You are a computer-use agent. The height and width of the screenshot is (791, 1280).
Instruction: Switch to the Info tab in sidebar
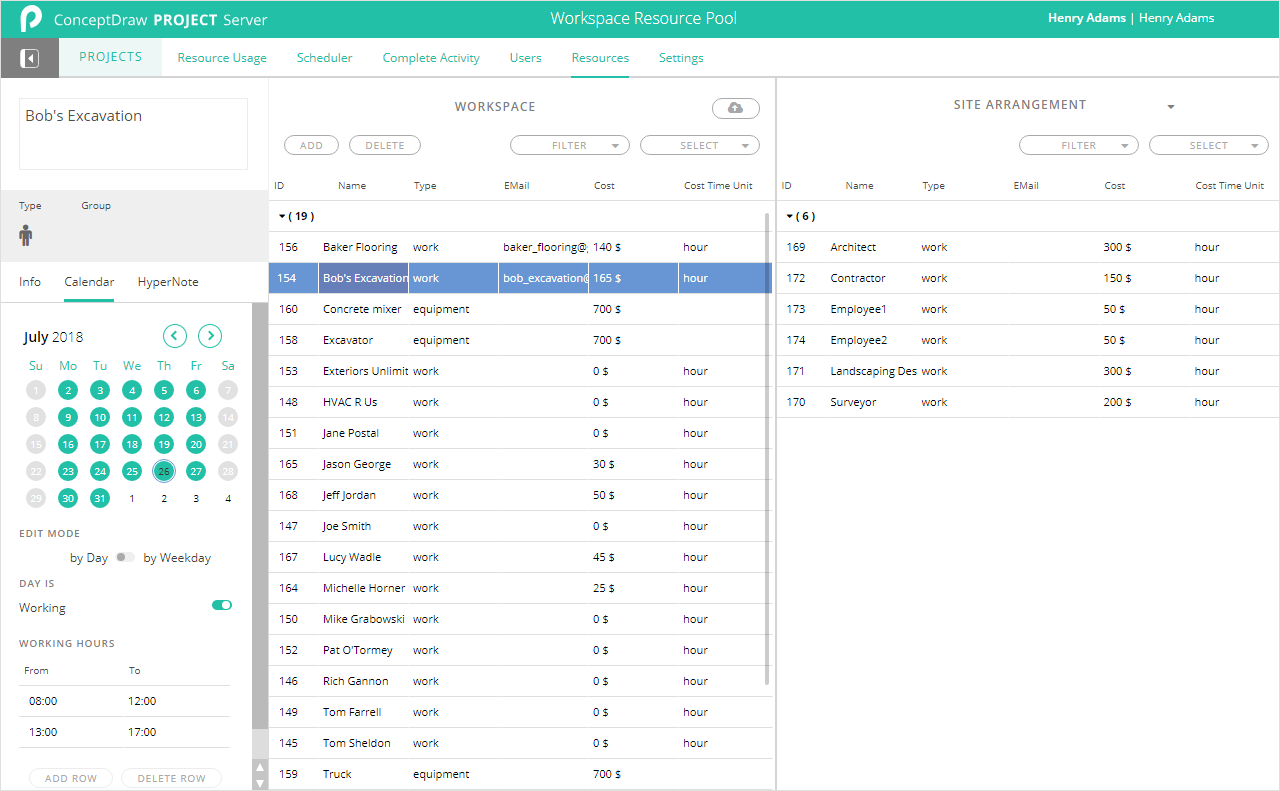(30, 282)
